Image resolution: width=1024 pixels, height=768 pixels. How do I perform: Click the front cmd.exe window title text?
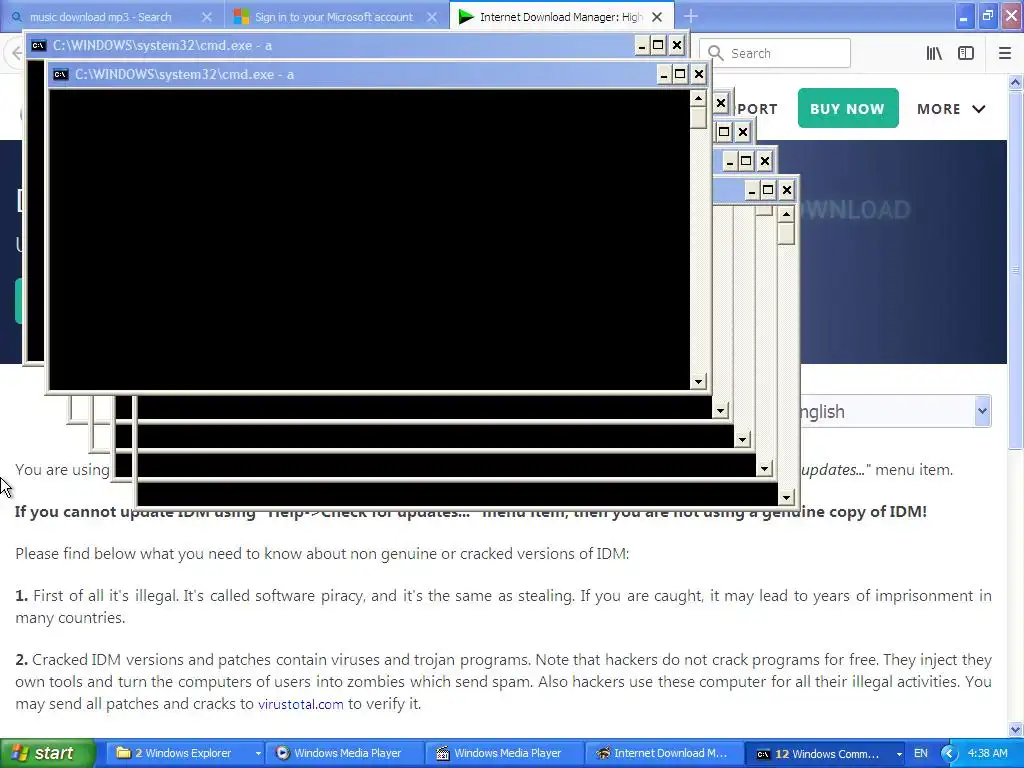tap(184, 74)
